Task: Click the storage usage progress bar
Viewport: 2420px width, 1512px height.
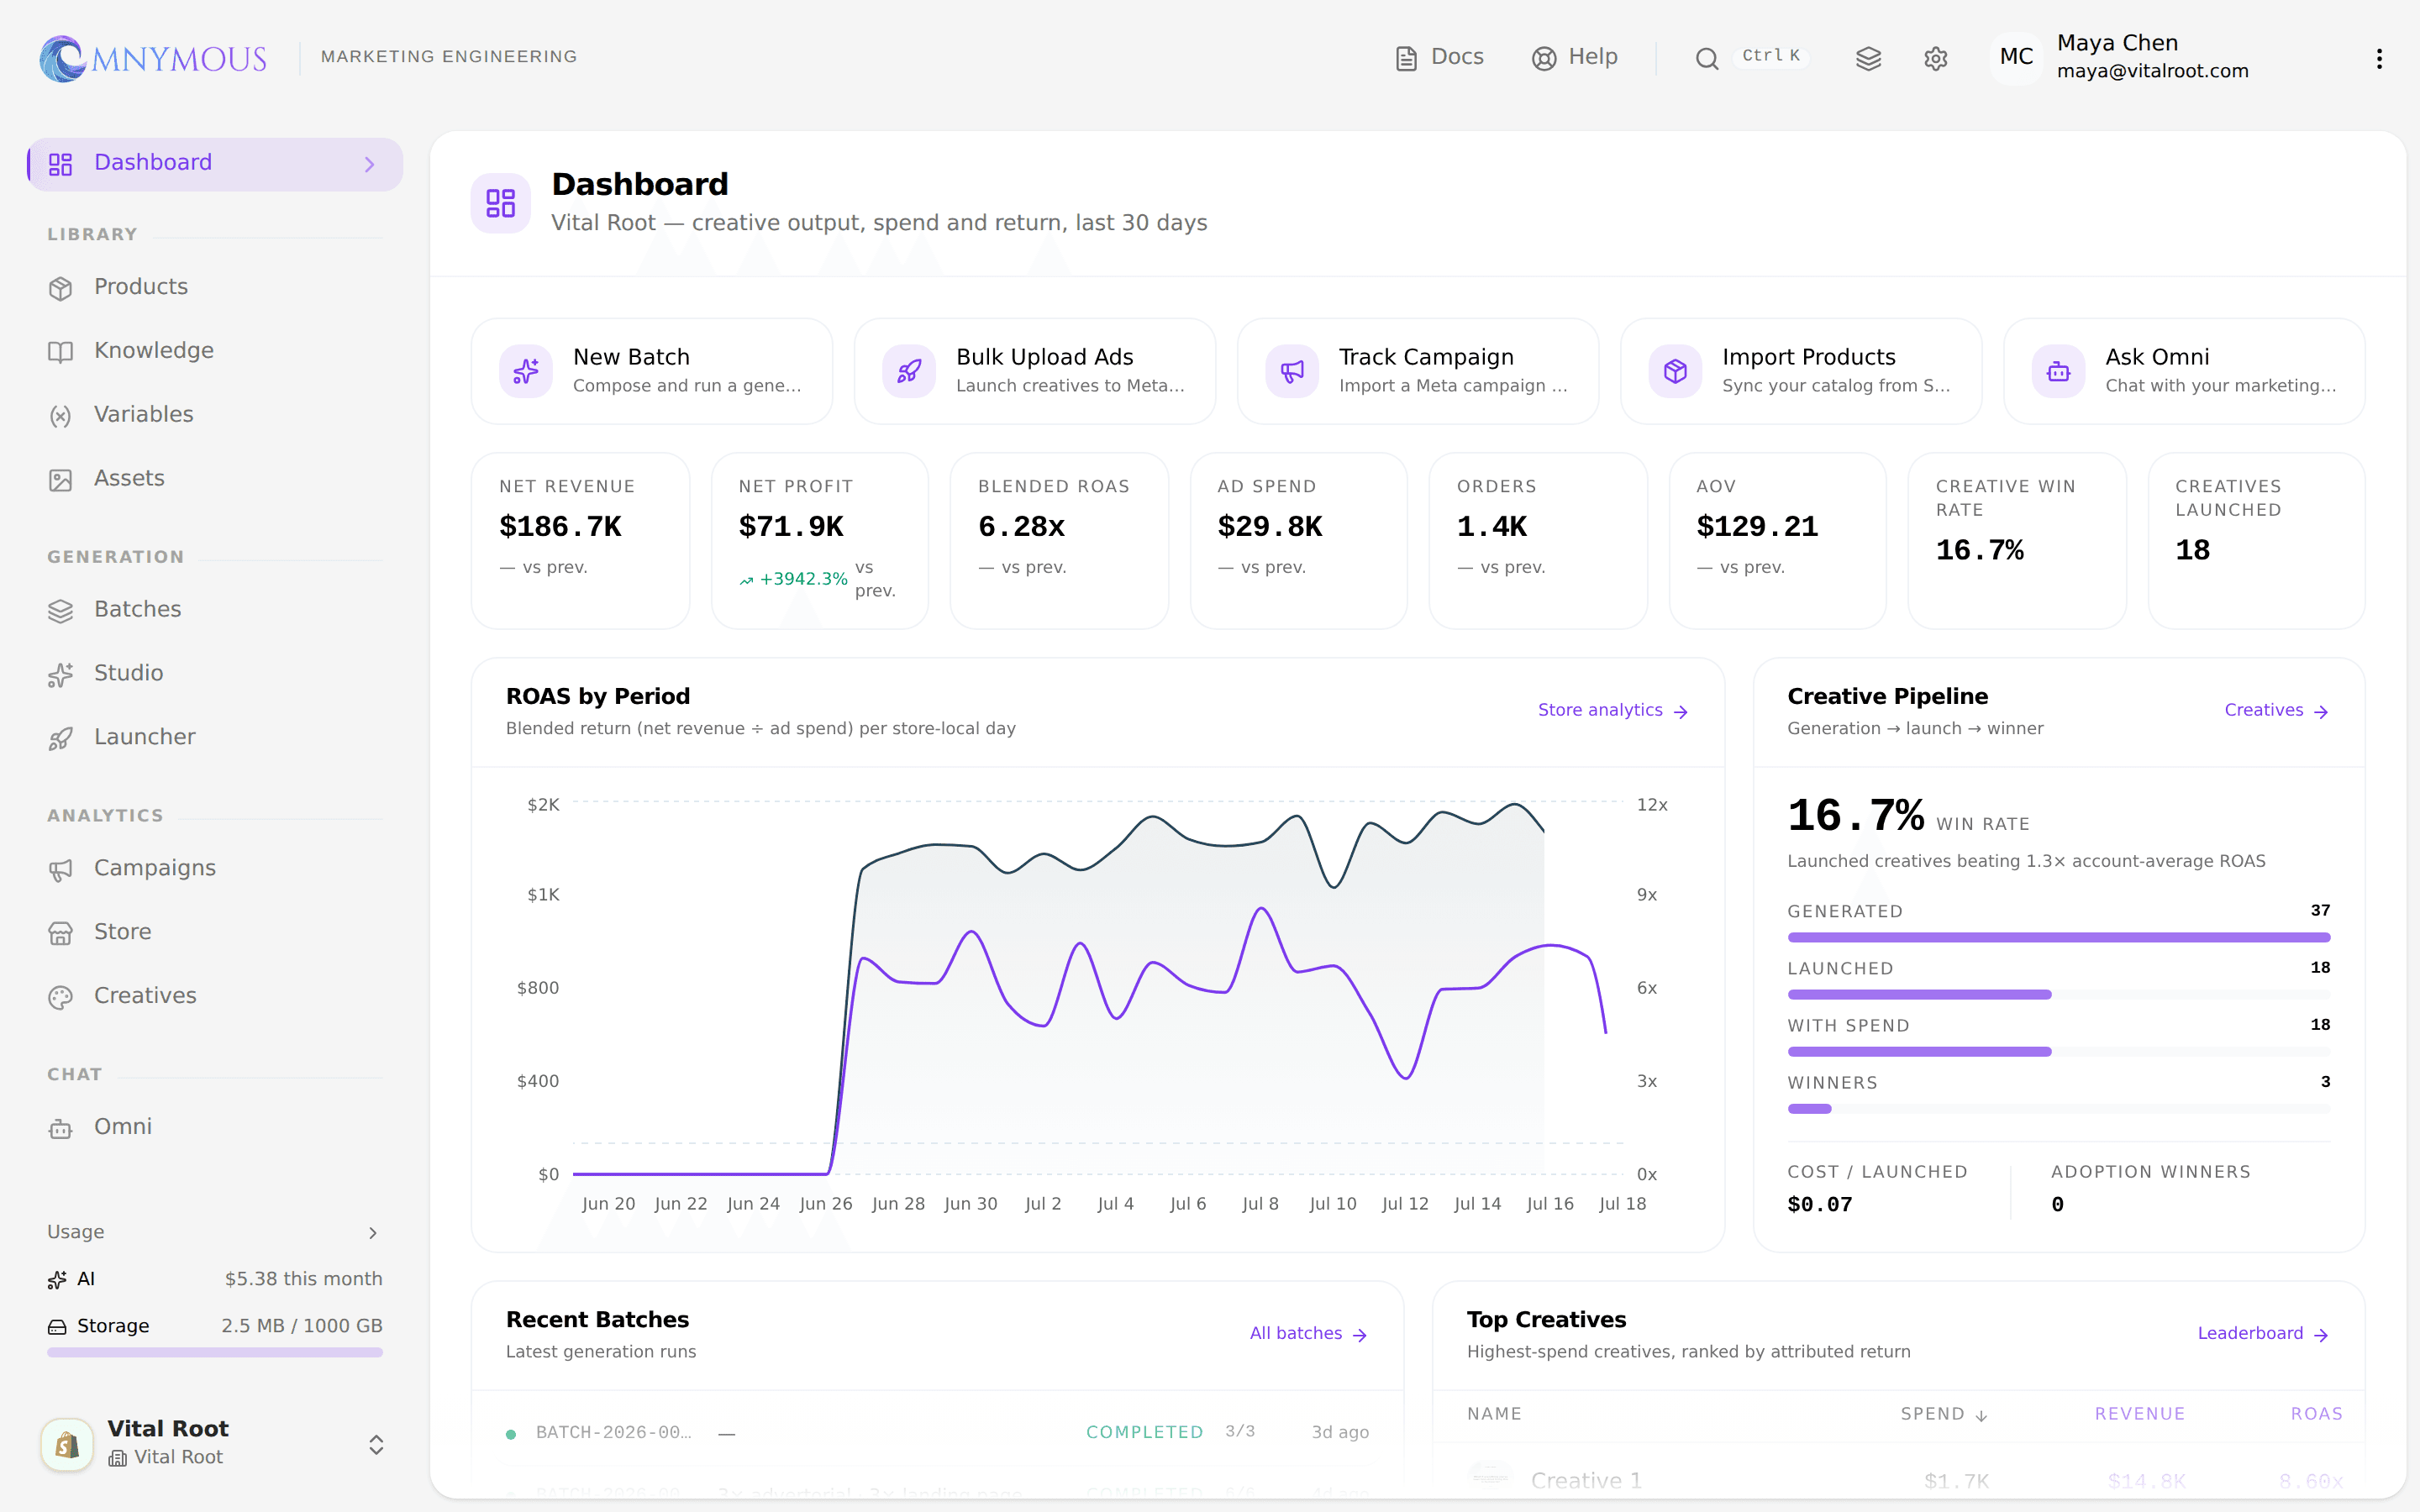Action: 215,1352
